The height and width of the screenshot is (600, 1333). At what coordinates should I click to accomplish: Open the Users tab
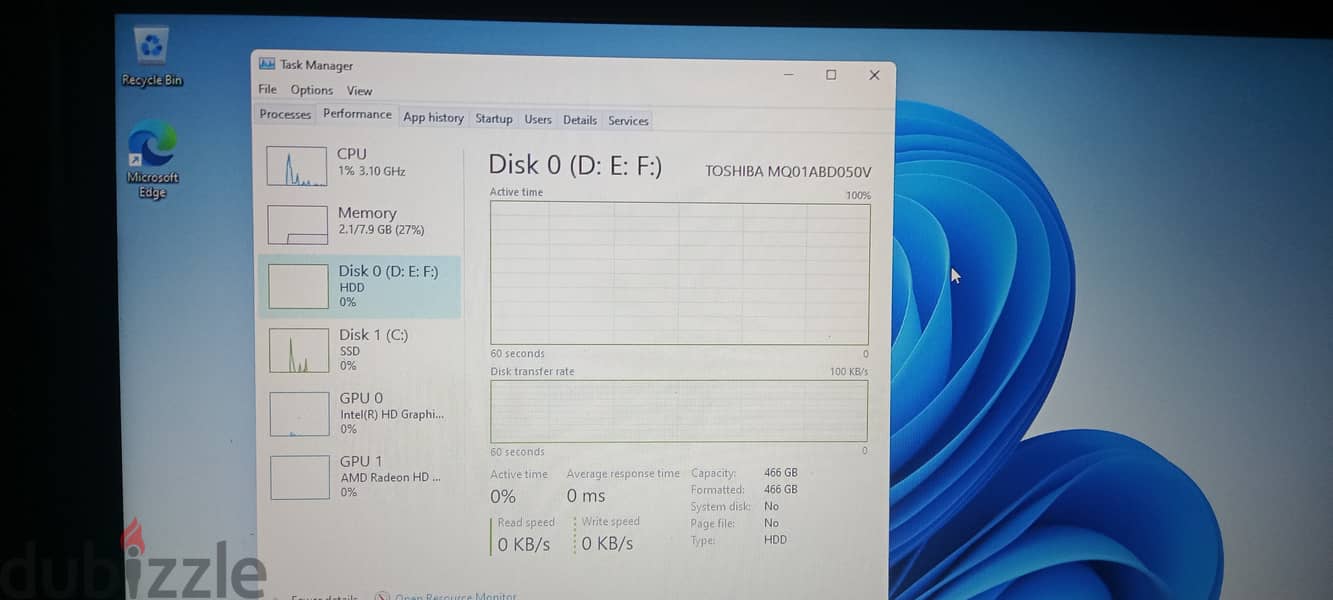click(538, 120)
